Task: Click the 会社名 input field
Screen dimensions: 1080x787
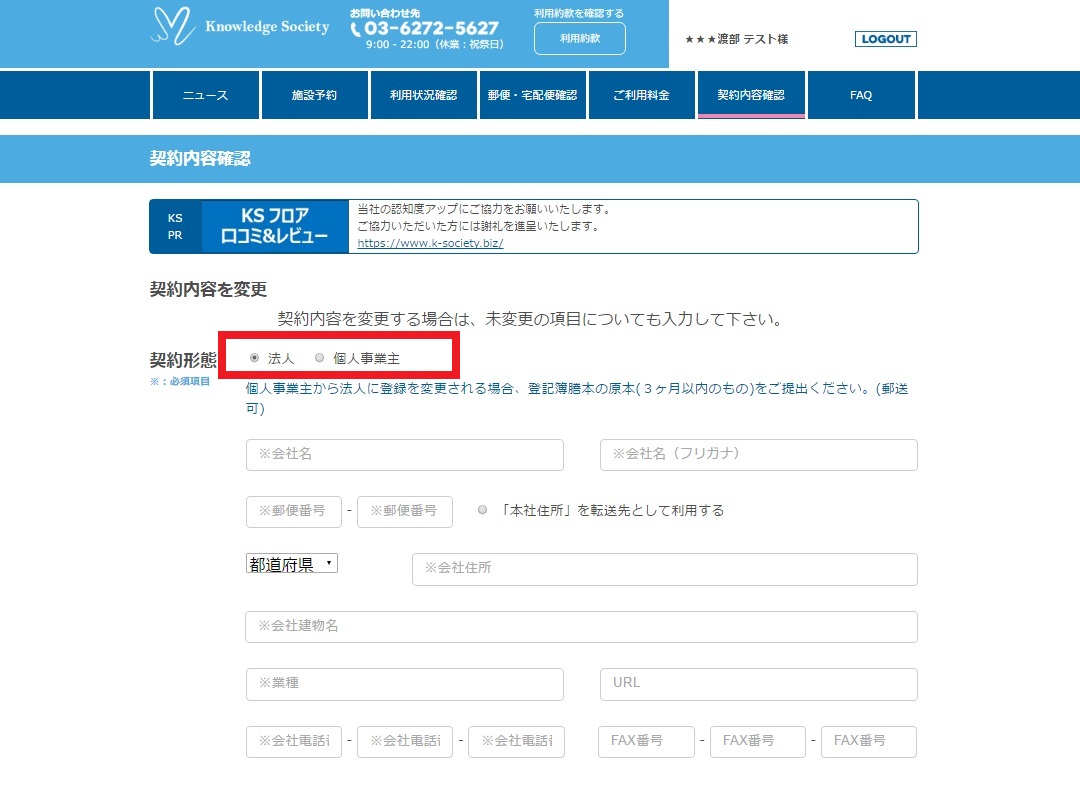Action: [405, 454]
